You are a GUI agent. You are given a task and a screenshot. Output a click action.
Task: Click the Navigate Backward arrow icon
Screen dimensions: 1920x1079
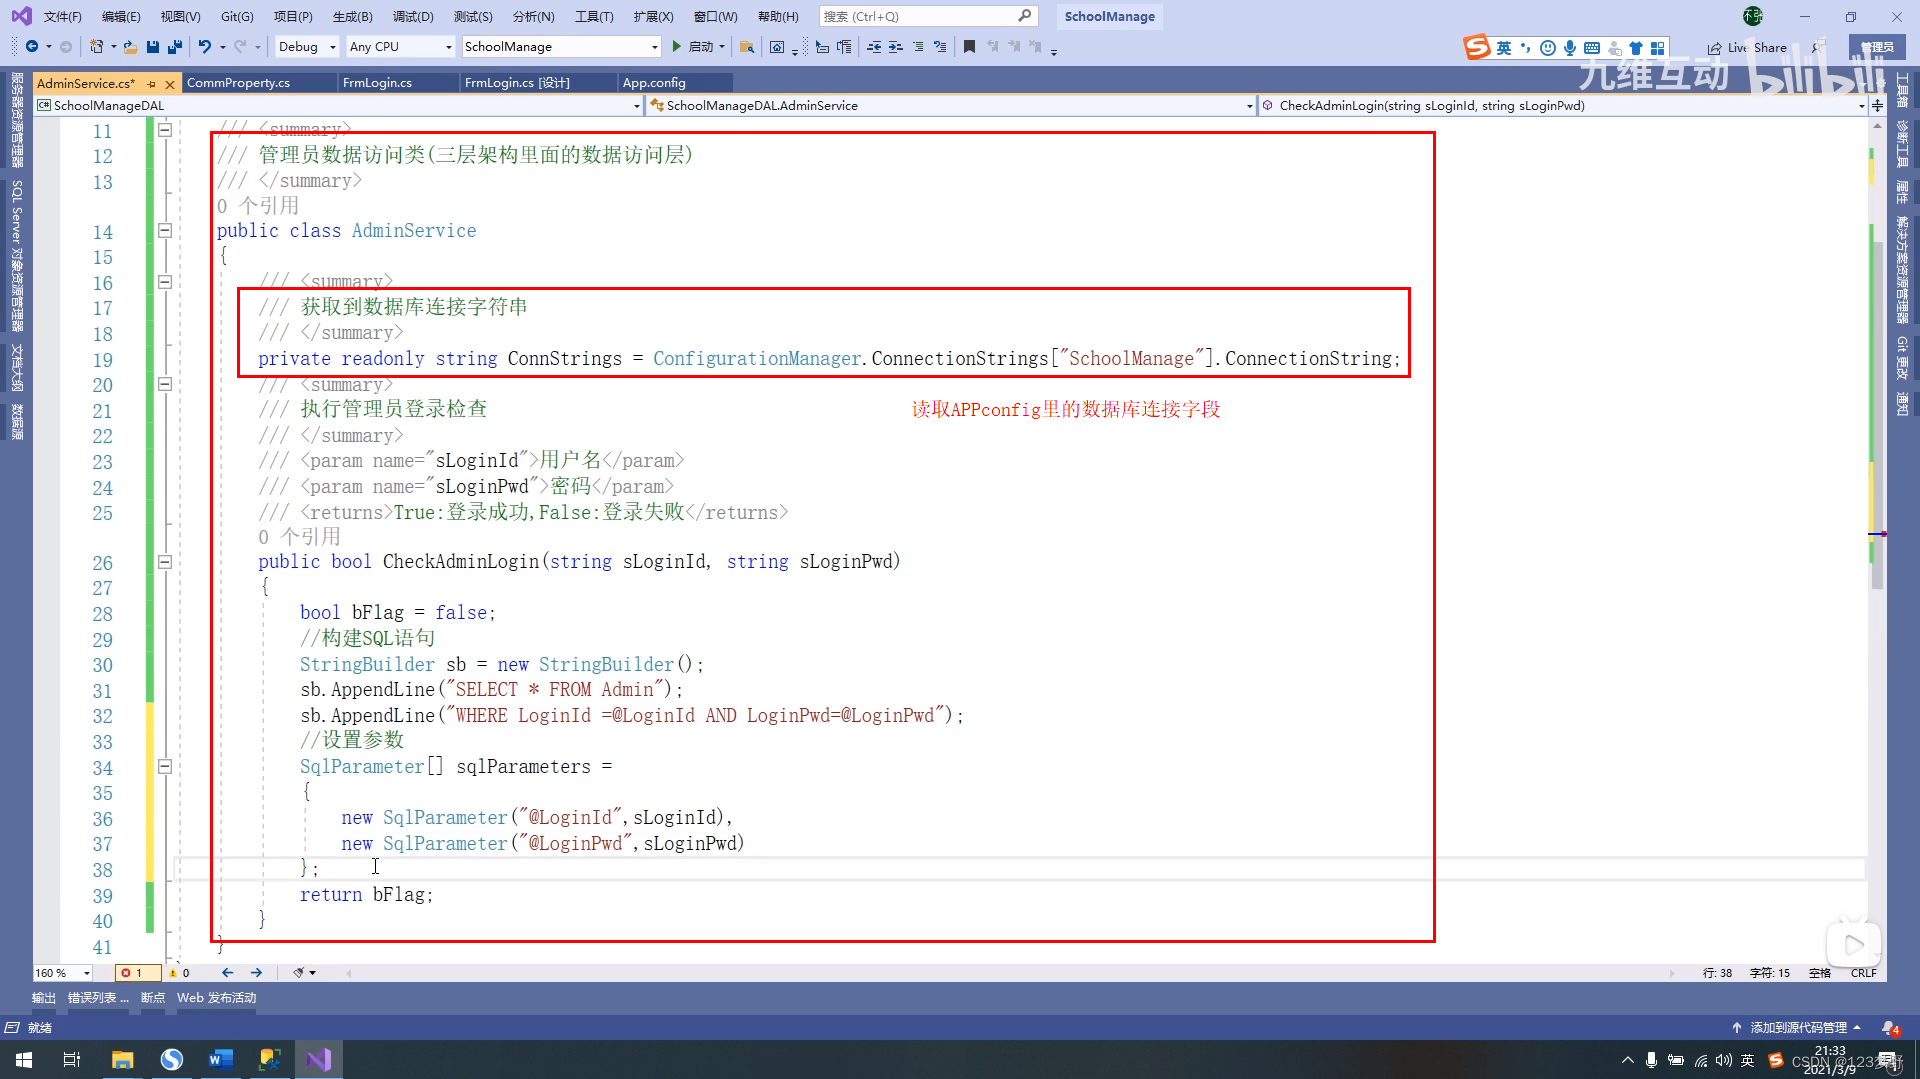[x=32, y=46]
